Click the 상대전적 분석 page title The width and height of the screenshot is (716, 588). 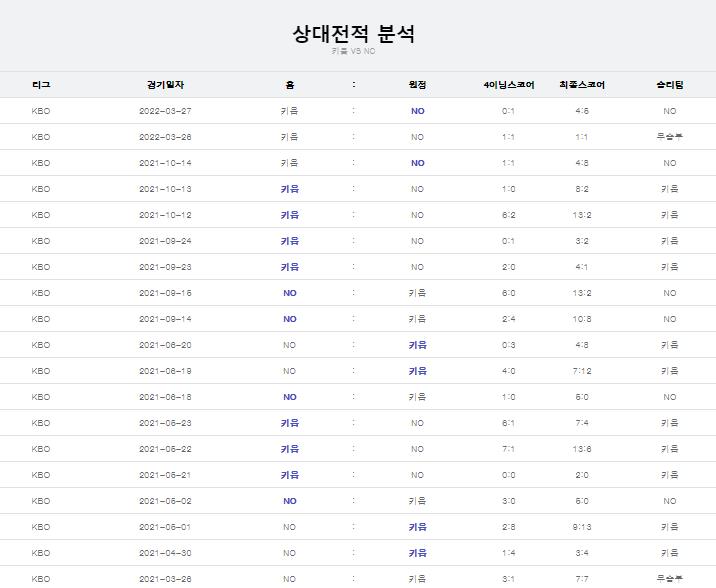pyautogui.click(x=353, y=34)
